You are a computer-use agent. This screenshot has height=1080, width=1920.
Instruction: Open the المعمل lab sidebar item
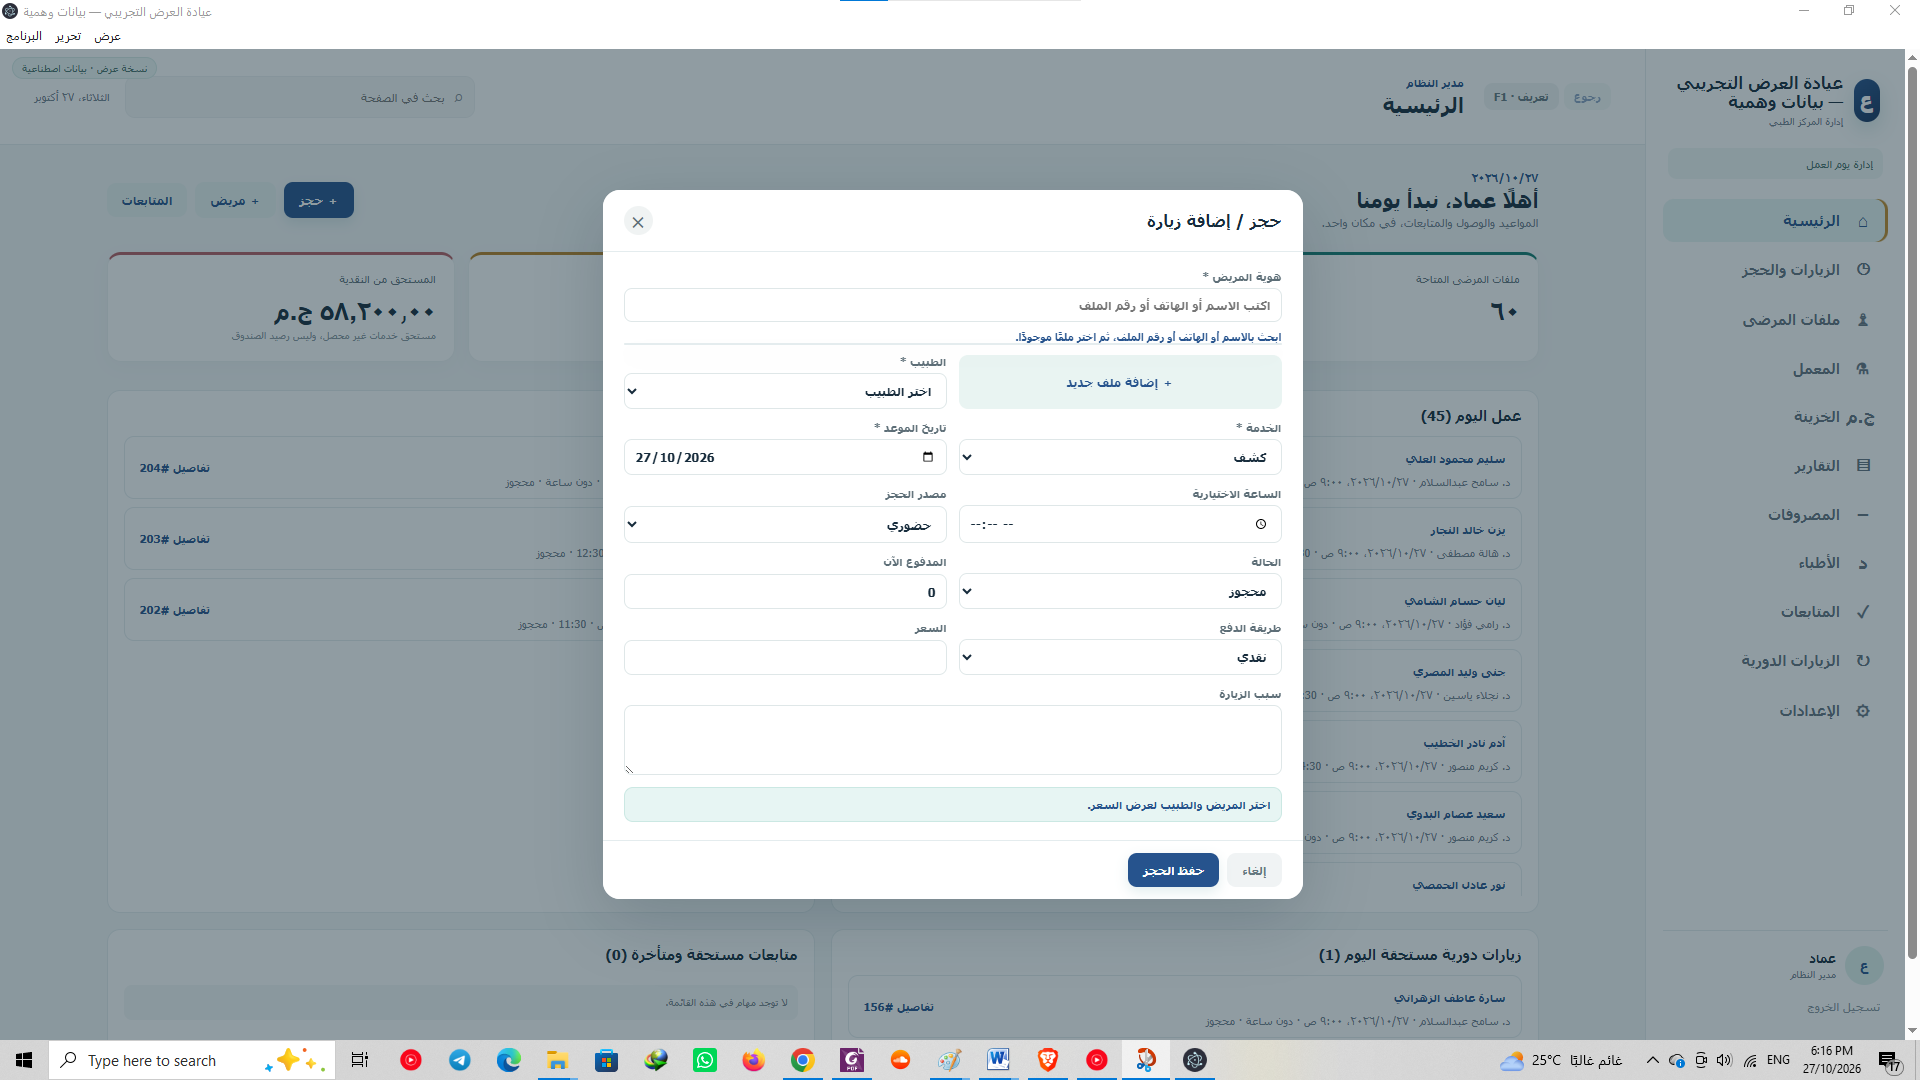[1775, 369]
